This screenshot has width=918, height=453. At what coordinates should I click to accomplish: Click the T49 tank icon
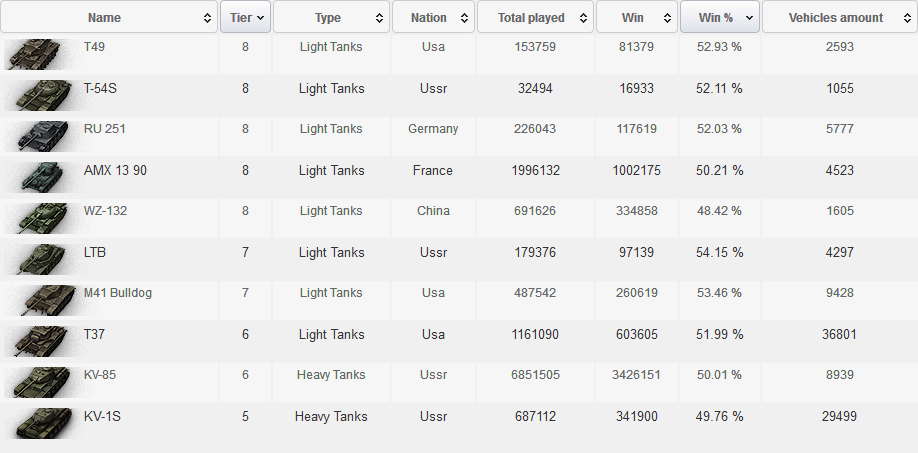38,53
